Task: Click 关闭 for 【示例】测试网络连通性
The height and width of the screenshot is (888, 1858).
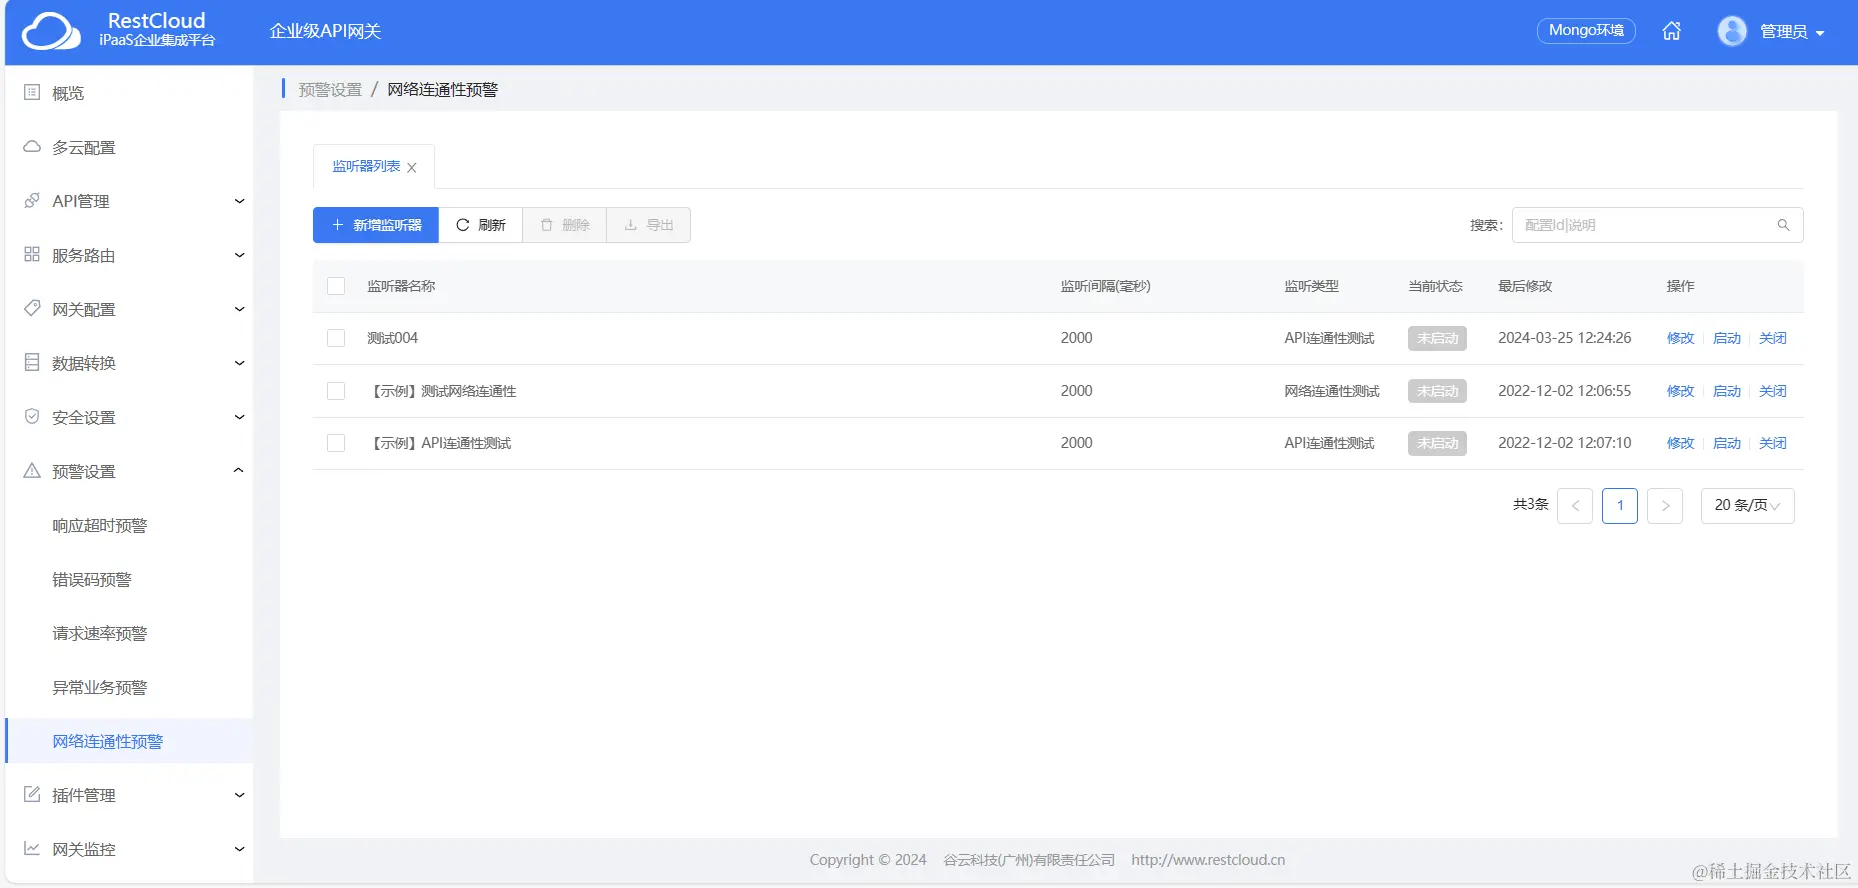Action: (1773, 391)
